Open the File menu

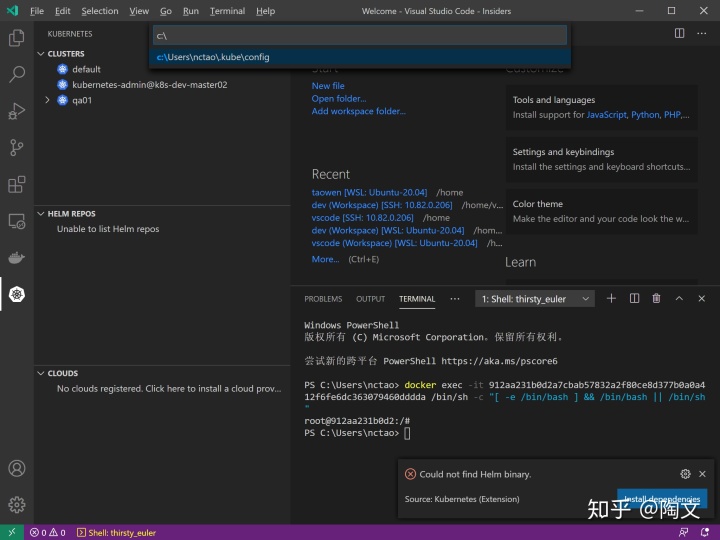click(37, 11)
